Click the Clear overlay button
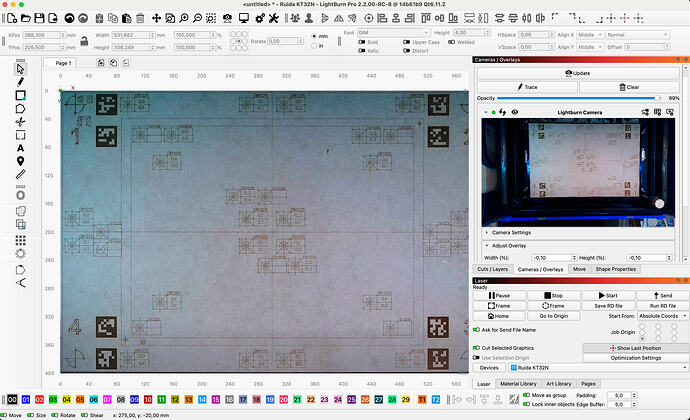690x420 pixels. pos(629,87)
